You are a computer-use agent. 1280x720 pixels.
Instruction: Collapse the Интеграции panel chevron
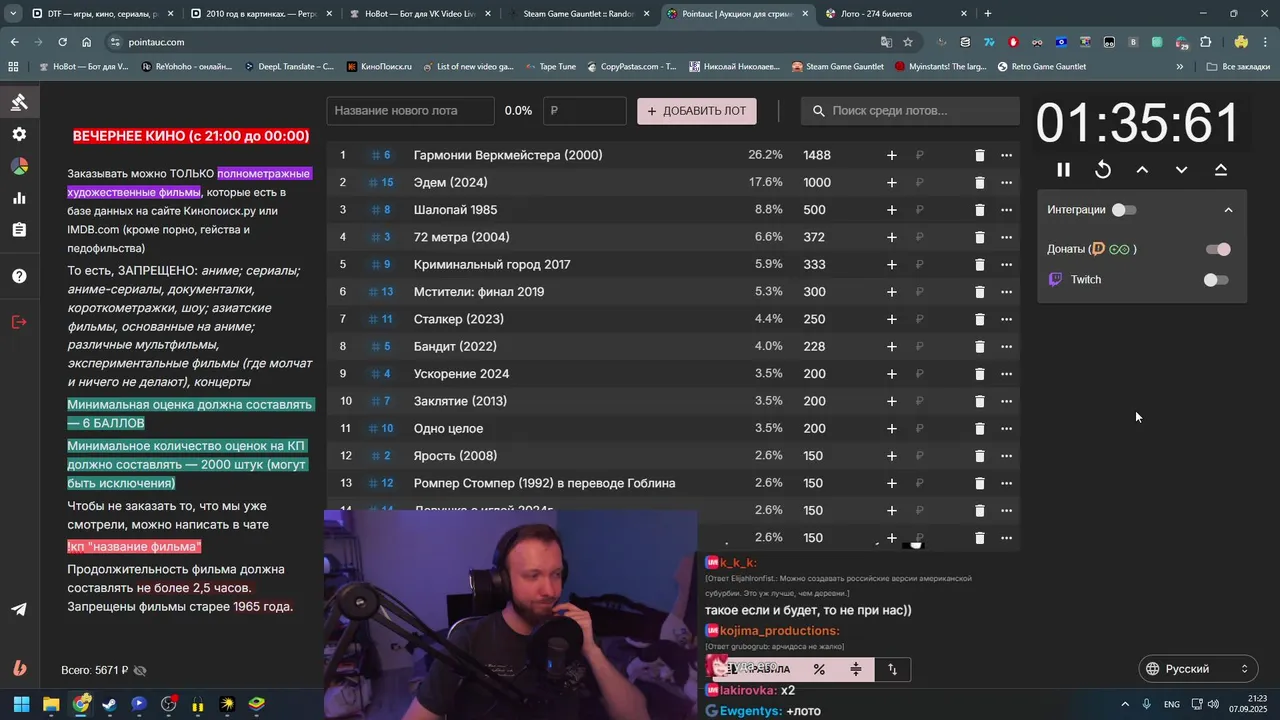[x=1228, y=210]
